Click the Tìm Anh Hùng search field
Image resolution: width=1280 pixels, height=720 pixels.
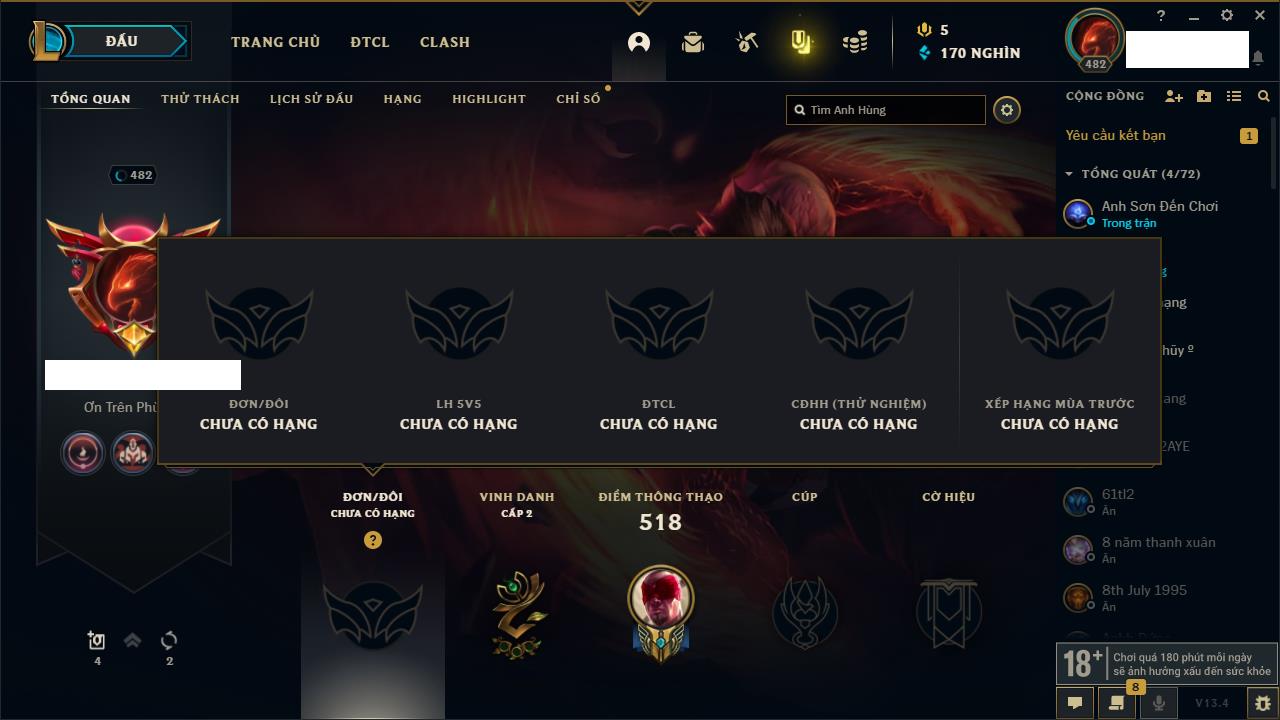tap(886, 110)
